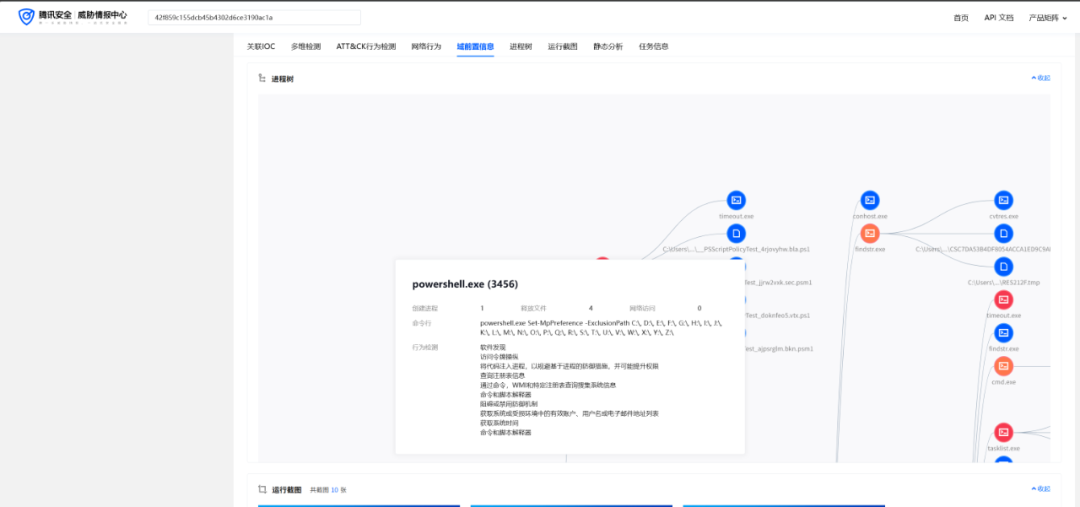This screenshot has height=507, width=1080.
Task: Open the 产品矩阵 dropdown menu
Action: tap(1048, 18)
